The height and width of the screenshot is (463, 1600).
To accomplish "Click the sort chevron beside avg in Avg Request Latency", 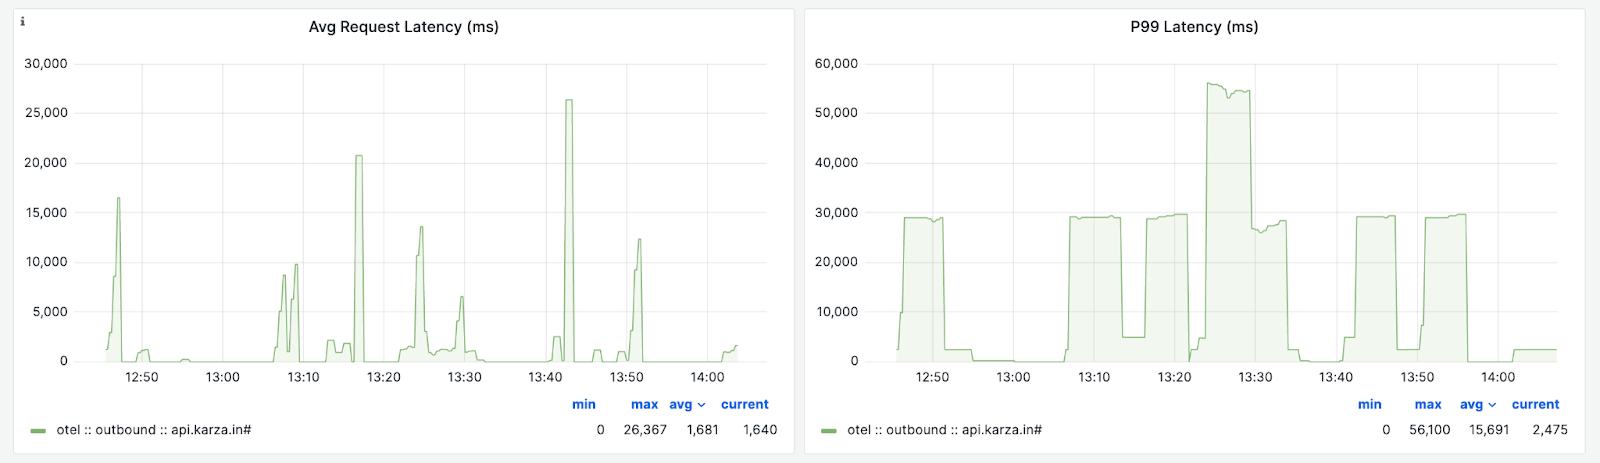I will click(x=702, y=406).
